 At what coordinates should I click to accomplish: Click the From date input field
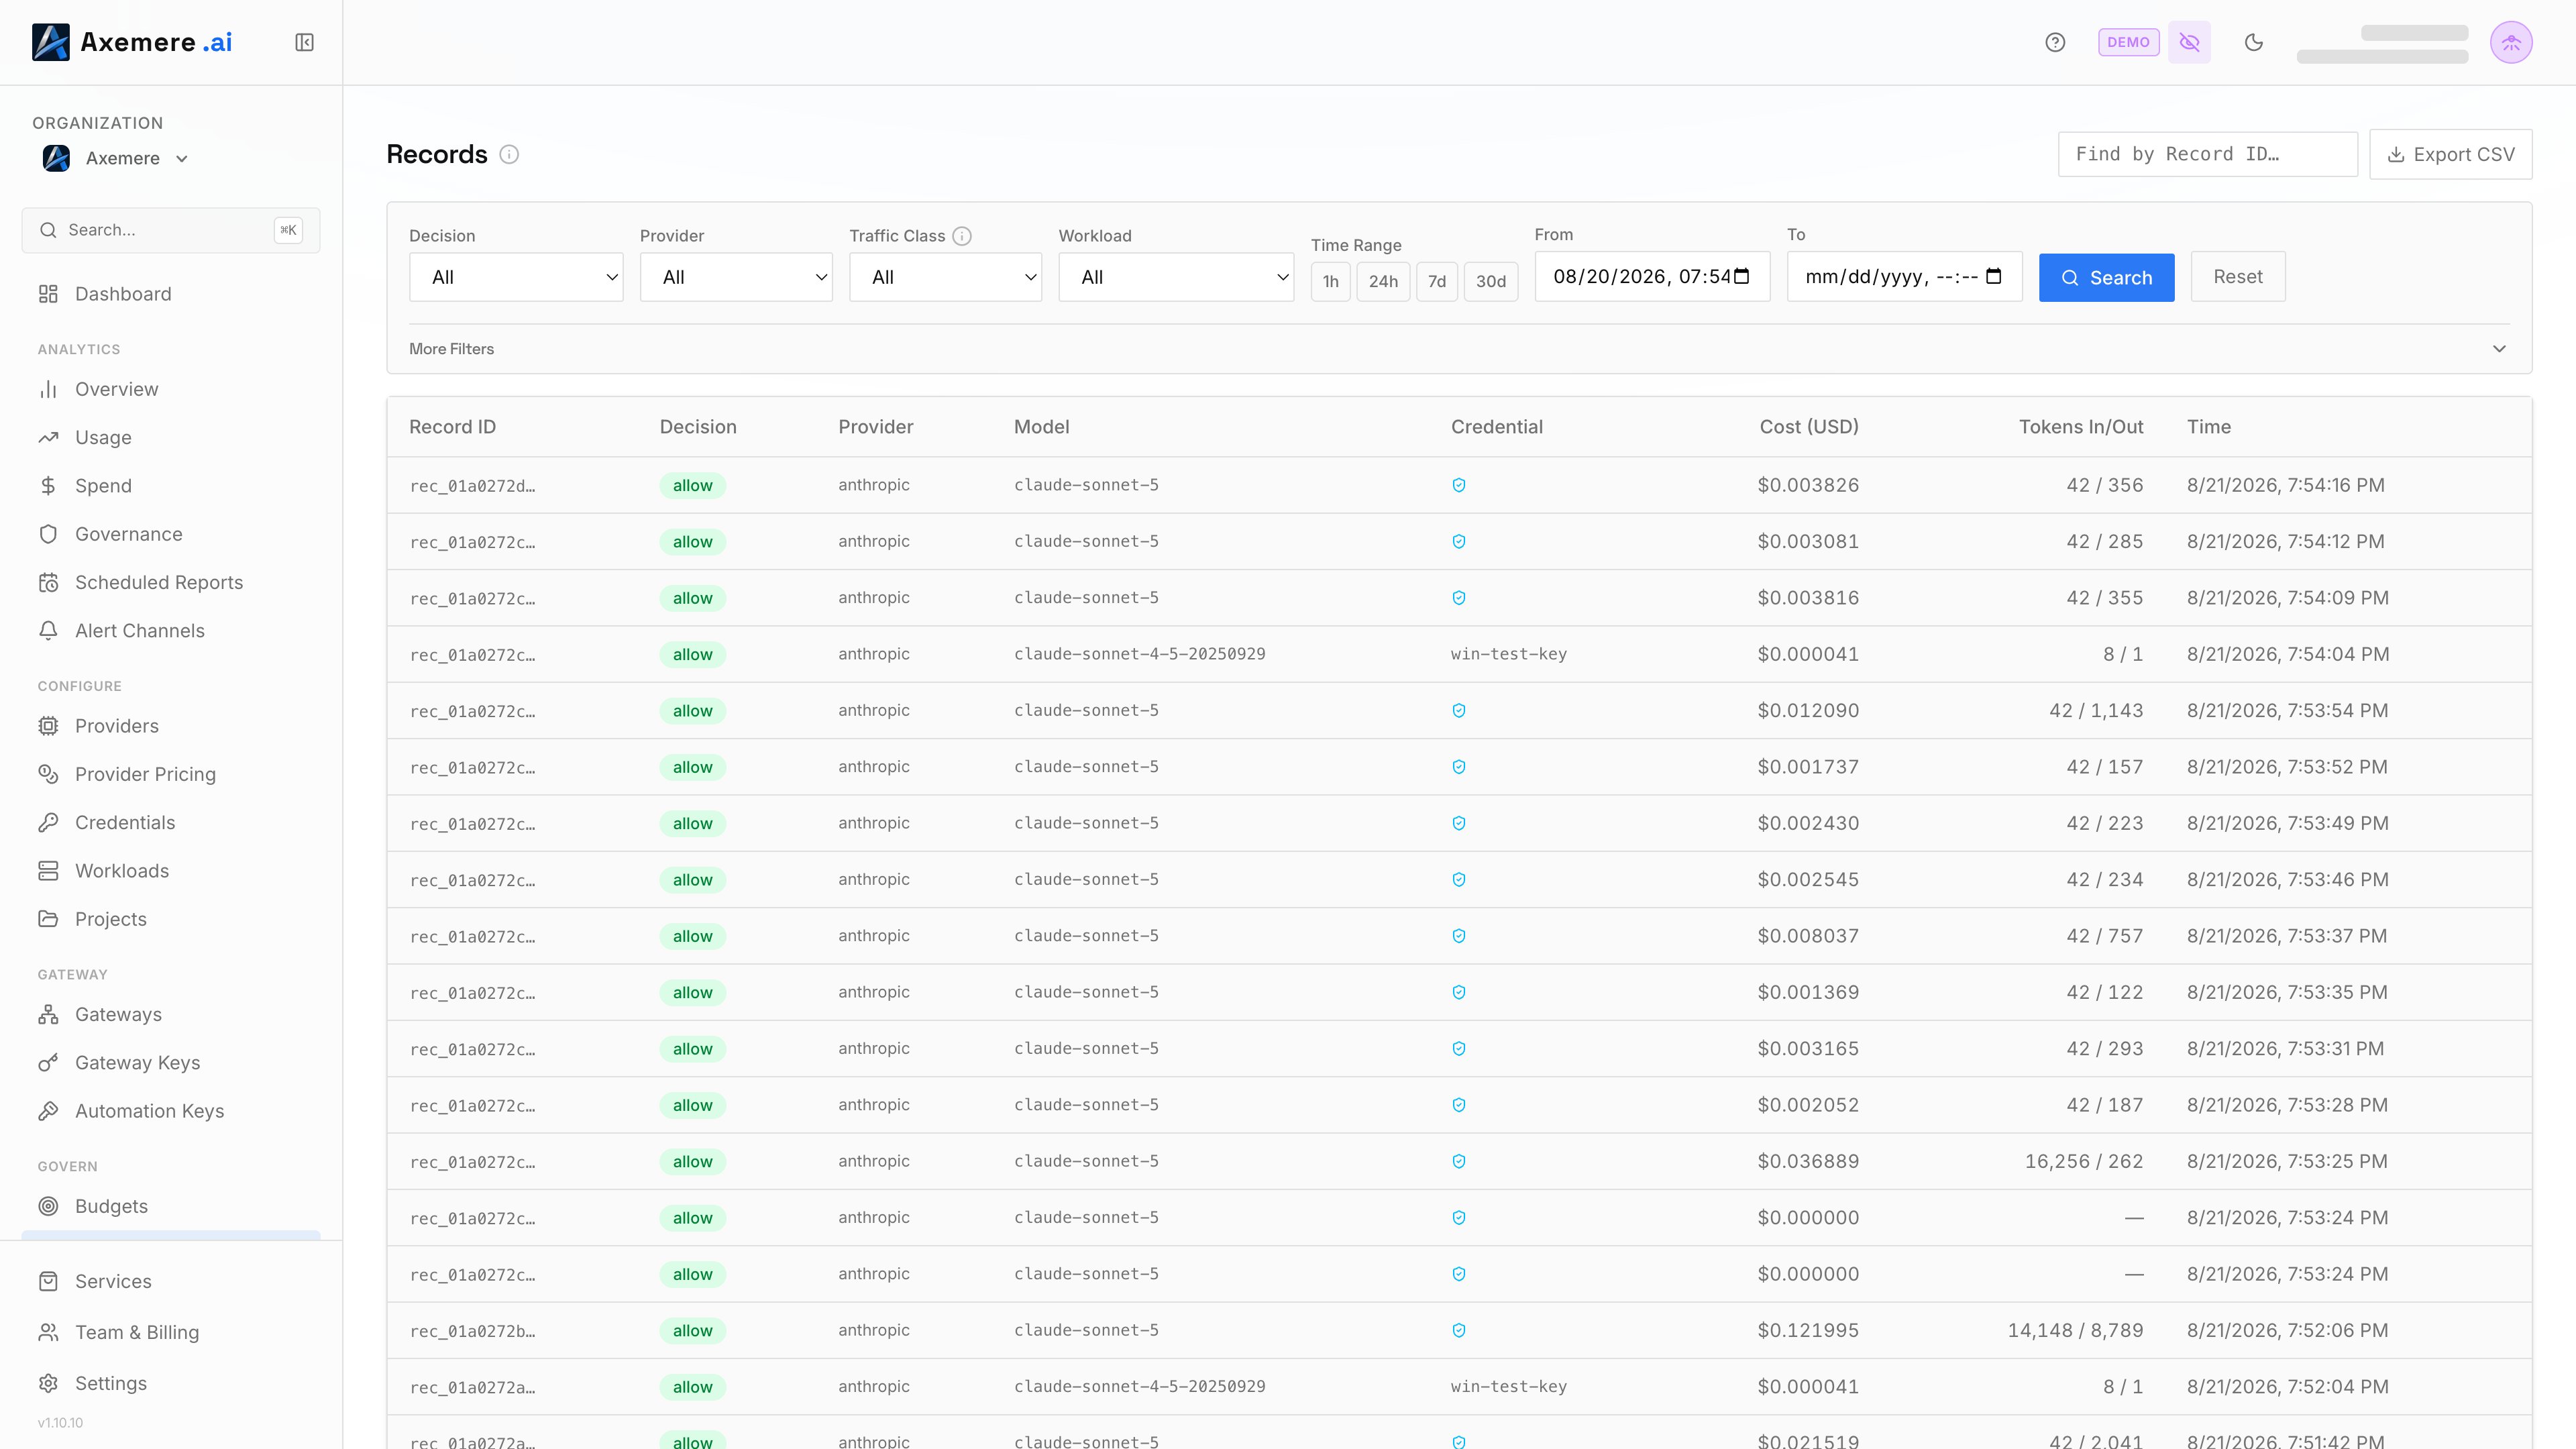(x=1652, y=276)
